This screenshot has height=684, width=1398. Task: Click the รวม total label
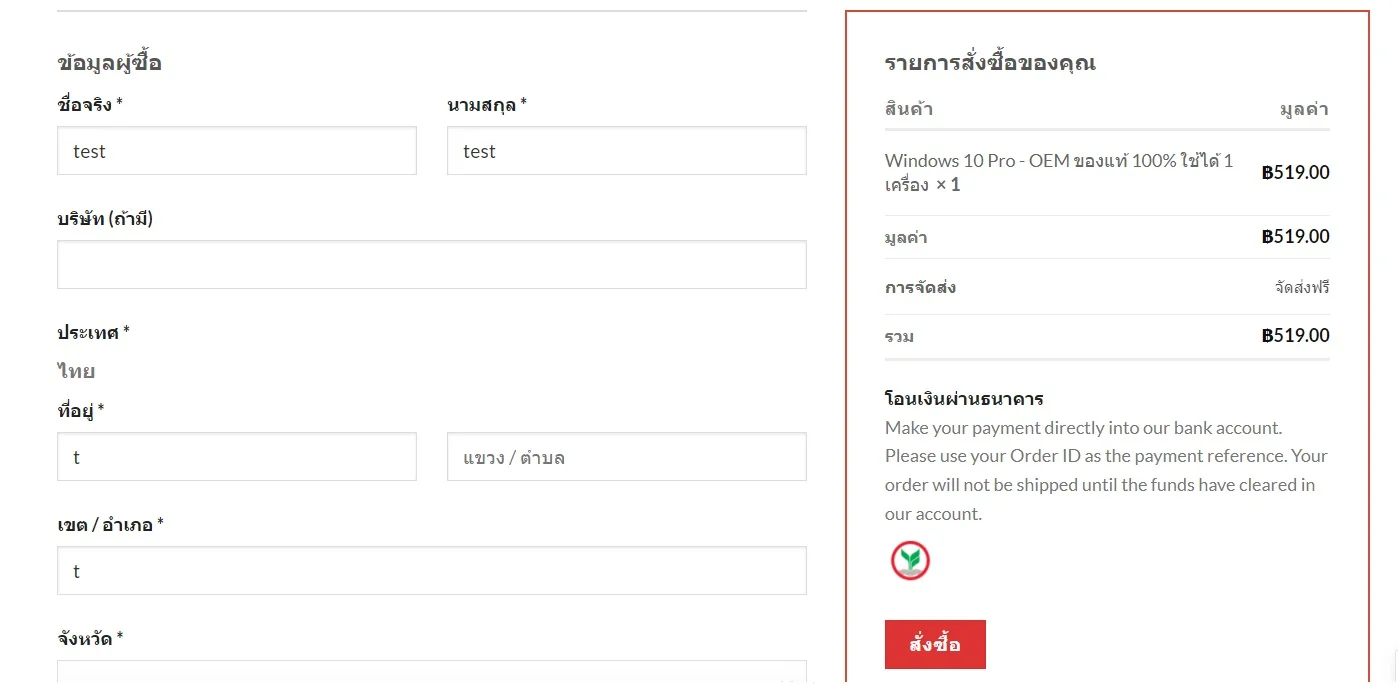900,336
